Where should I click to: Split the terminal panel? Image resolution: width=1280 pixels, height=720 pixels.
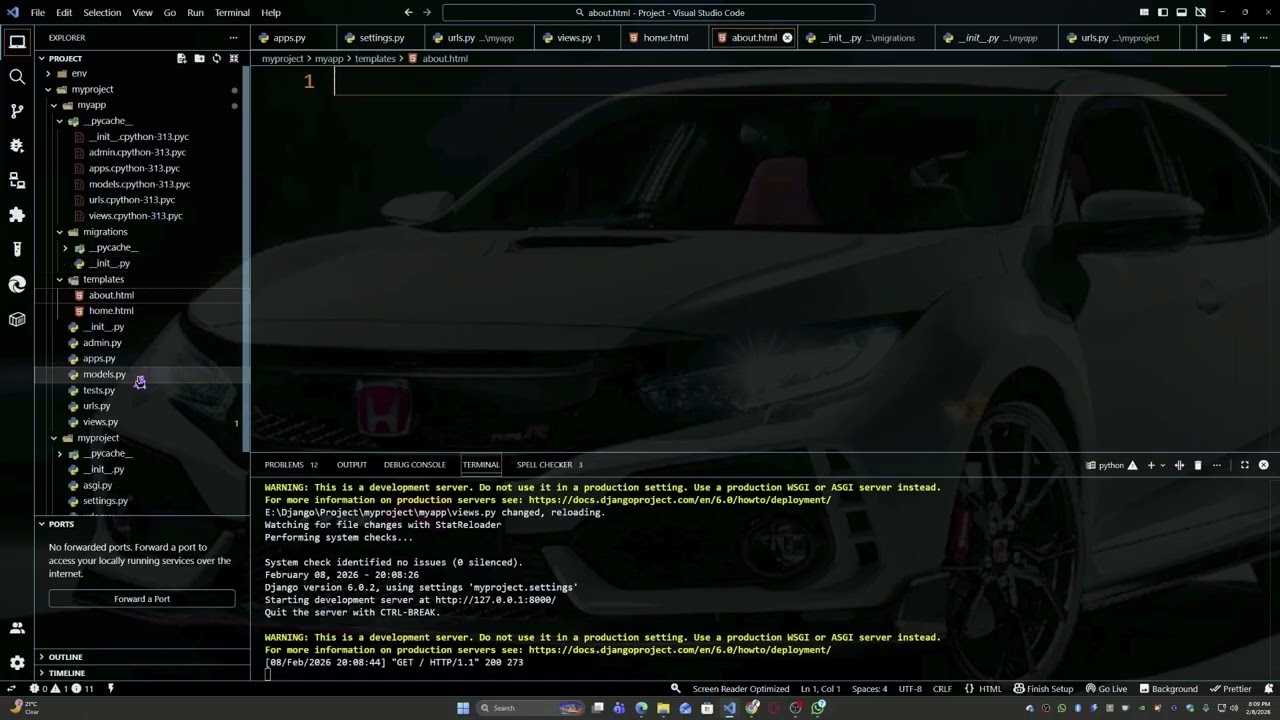pyautogui.click(x=1179, y=465)
